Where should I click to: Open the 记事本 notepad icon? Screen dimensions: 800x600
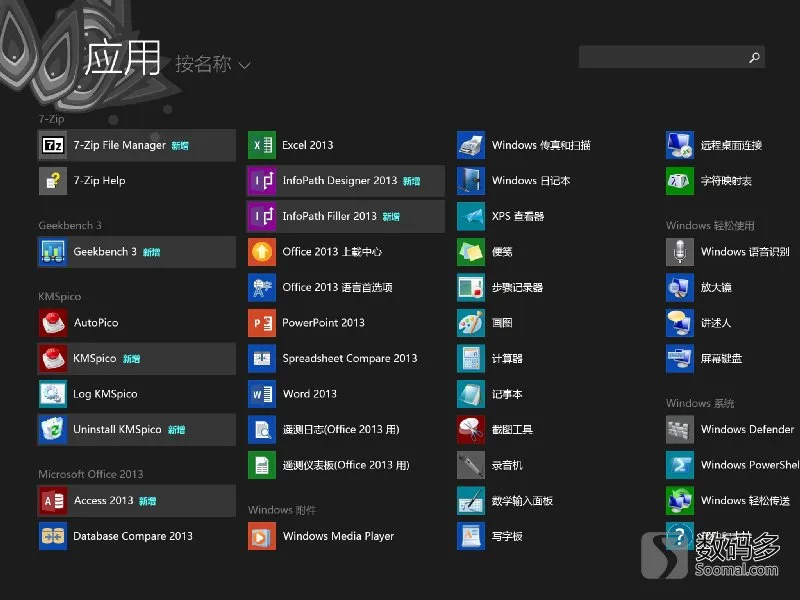point(471,394)
